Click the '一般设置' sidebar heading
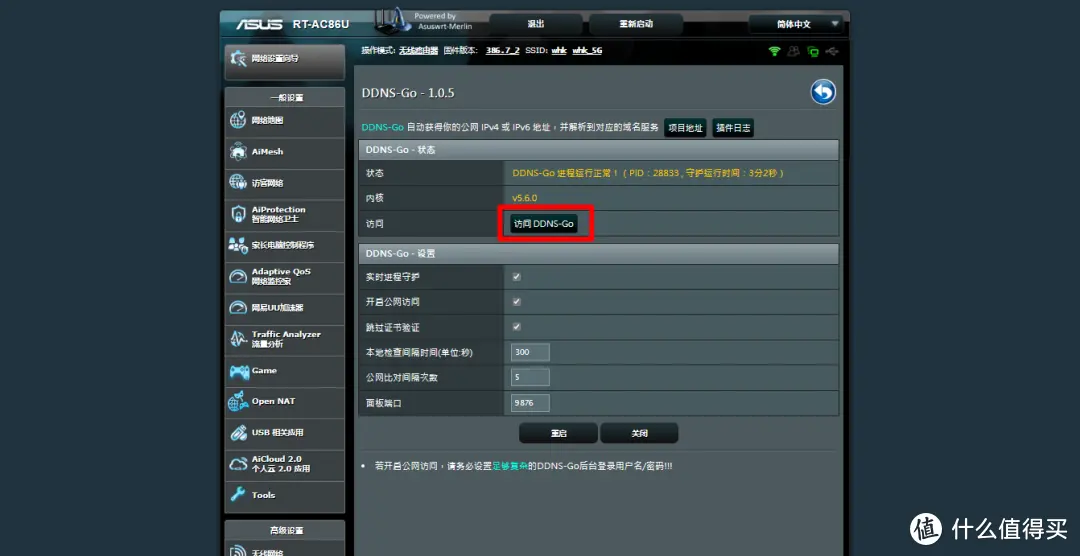This screenshot has height=556, width=1080. [286, 98]
